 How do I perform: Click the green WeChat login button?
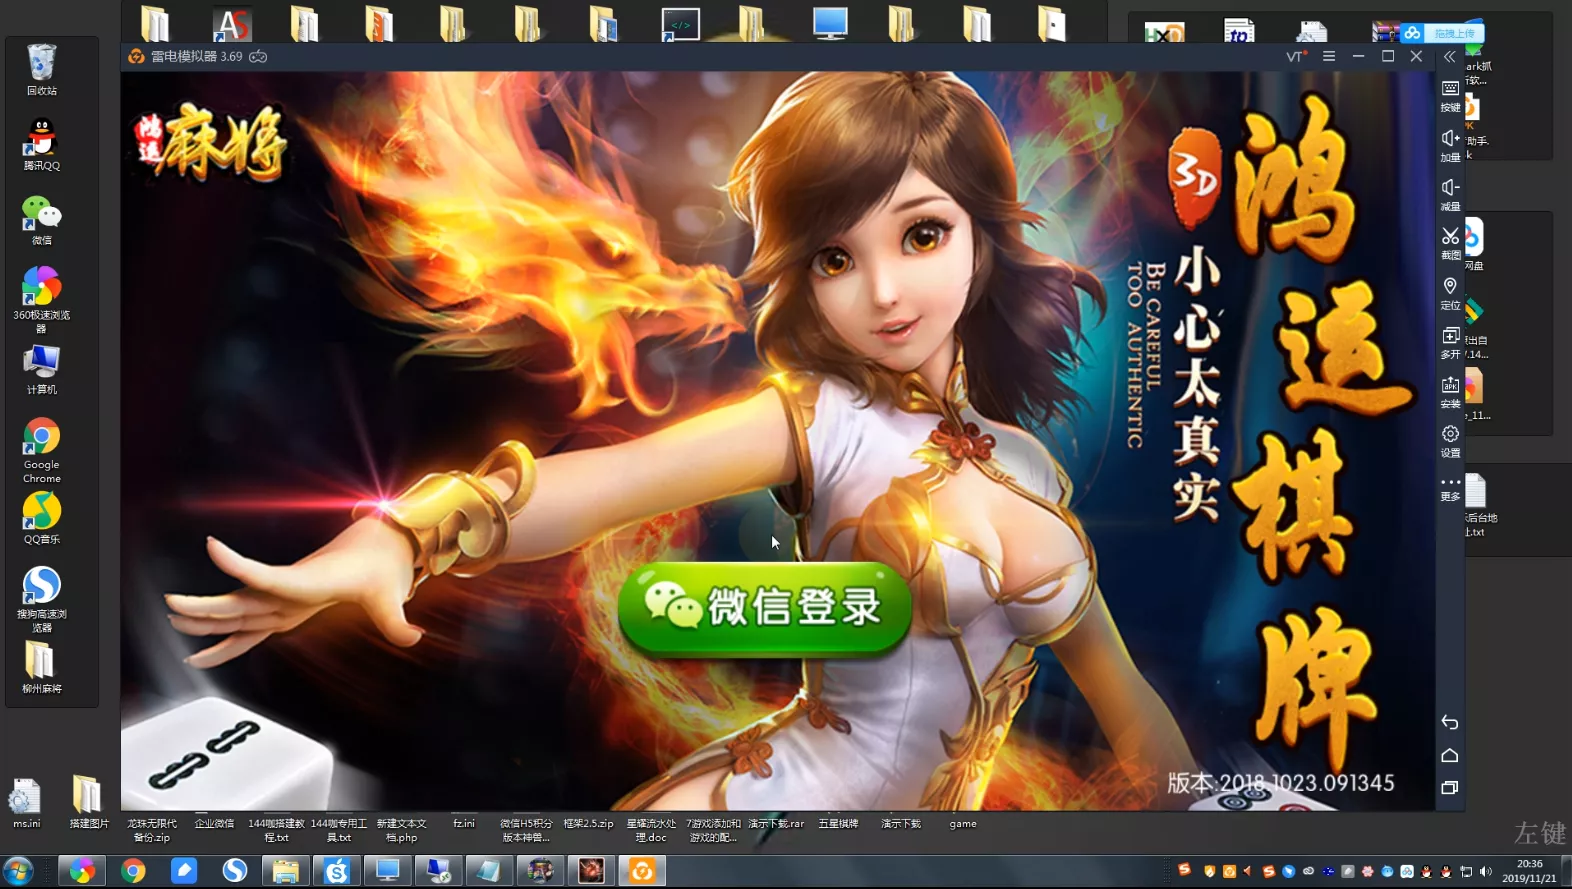(x=765, y=607)
